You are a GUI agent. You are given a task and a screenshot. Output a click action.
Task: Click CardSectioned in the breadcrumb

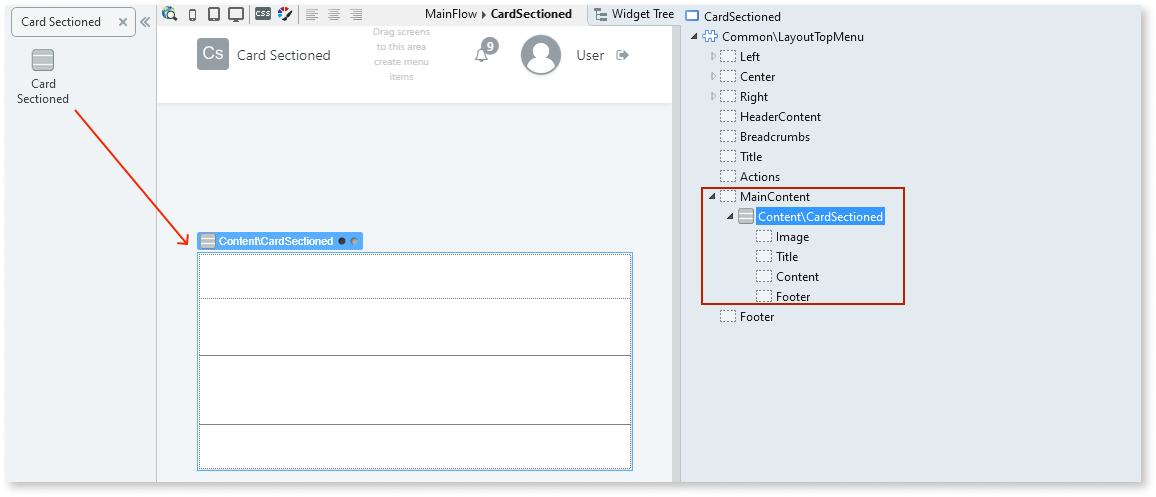(x=531, y=14)
